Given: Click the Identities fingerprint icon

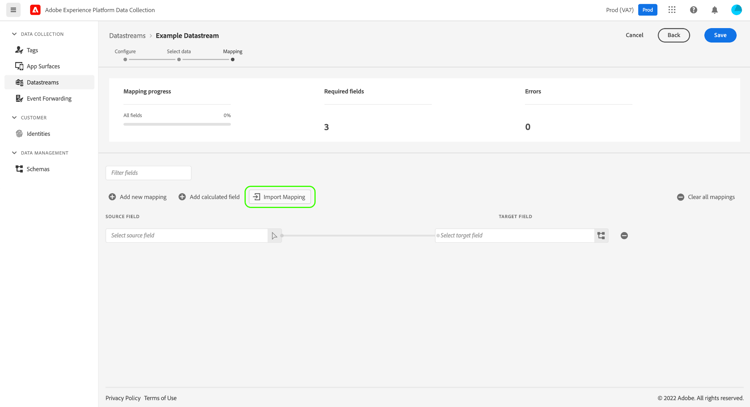Looking at the screenshot, I should (x=19, y=133).
